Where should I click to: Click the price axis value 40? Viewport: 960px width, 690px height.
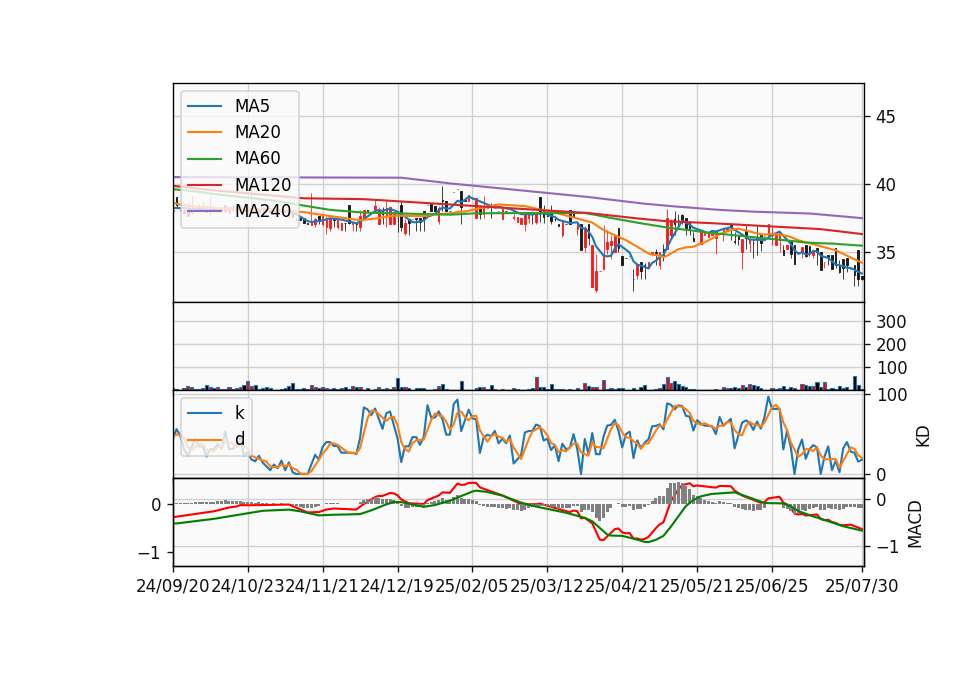tap(885, 185)
